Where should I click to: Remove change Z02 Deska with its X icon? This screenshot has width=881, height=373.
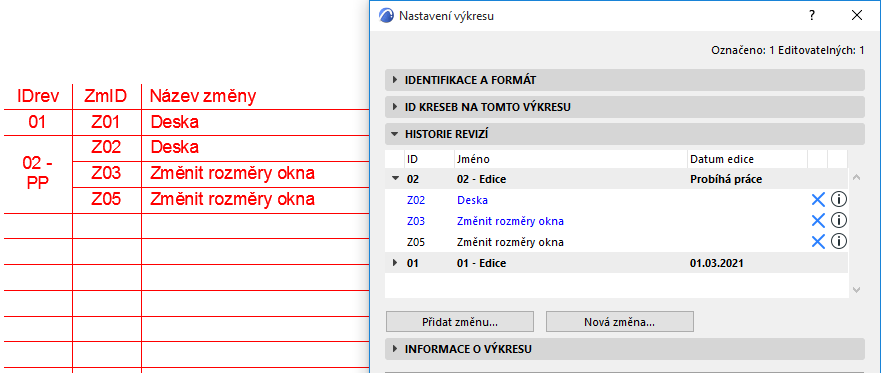pos(818,199)
